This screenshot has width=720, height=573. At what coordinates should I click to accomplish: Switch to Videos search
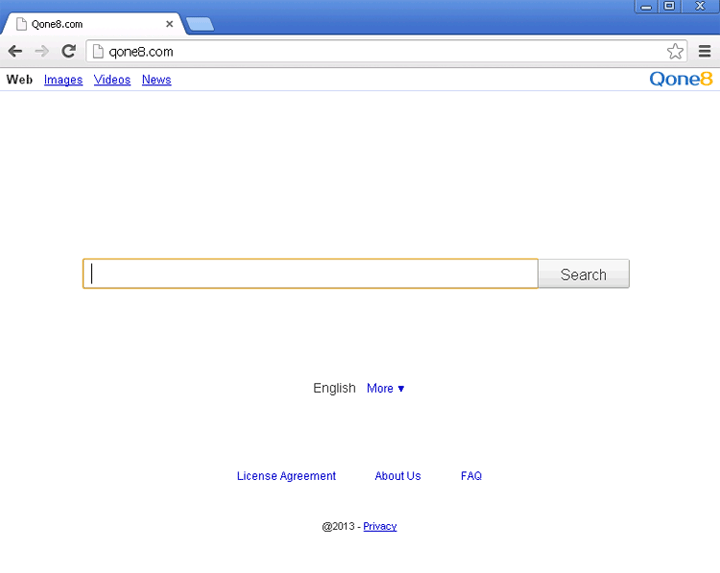pos(112,80)
